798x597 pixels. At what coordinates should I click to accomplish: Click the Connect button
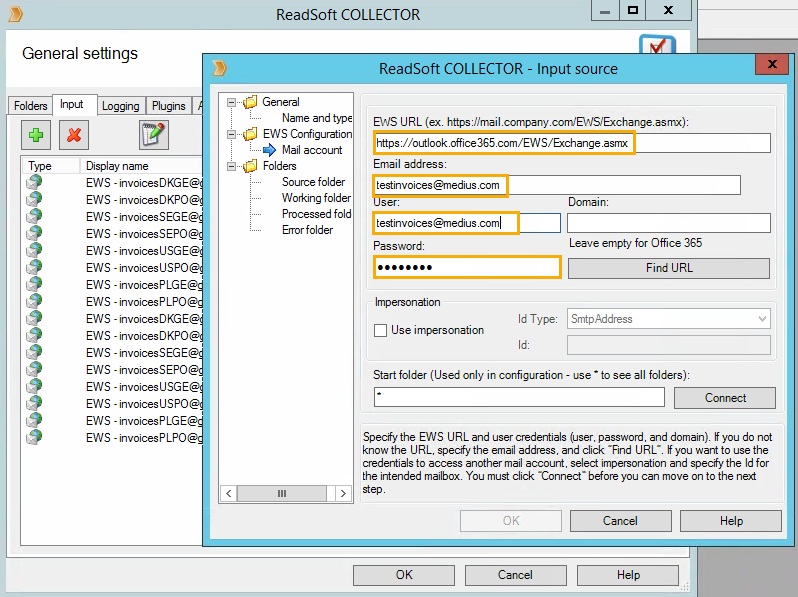coord(725,398)
